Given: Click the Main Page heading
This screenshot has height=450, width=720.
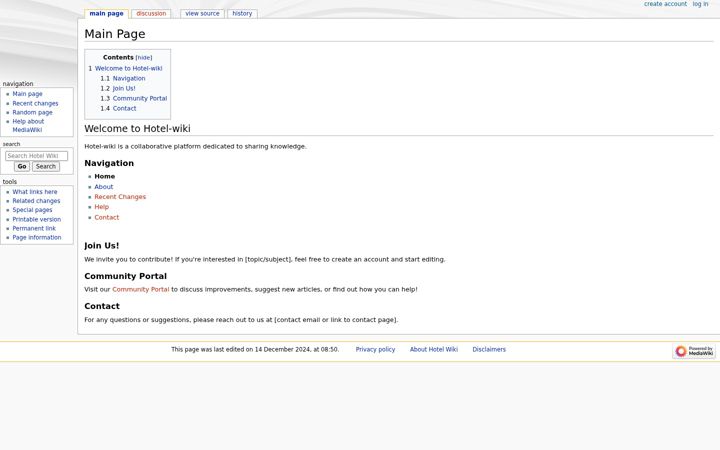Looking at the screenshot, I should pos(115,34).
